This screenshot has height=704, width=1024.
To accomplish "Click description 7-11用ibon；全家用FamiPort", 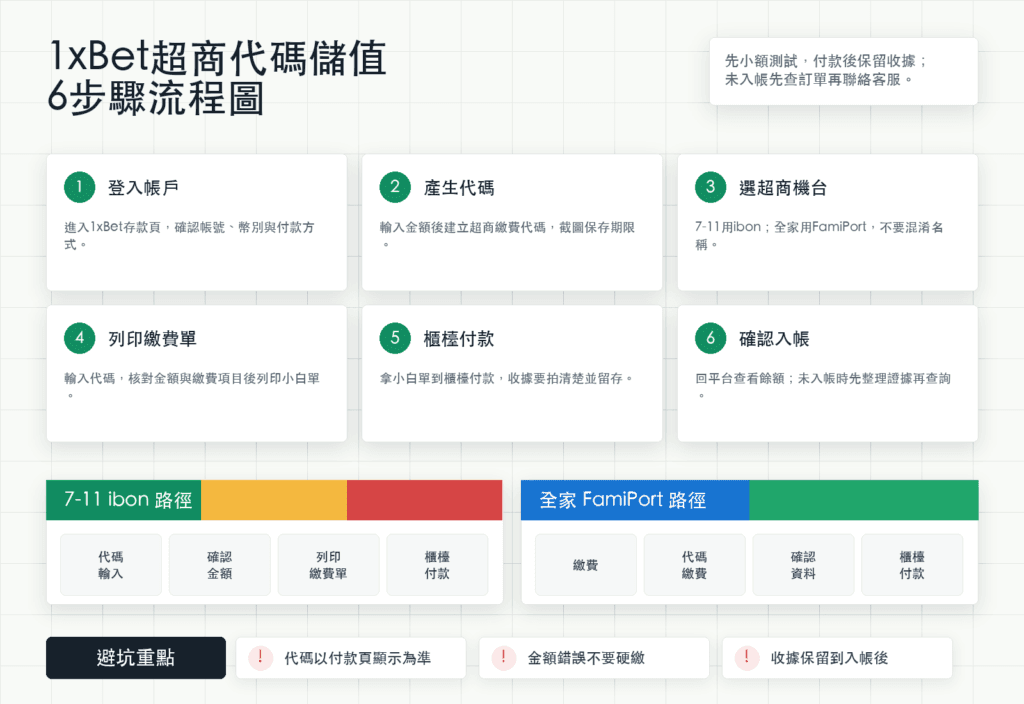I will click(819, 236).
